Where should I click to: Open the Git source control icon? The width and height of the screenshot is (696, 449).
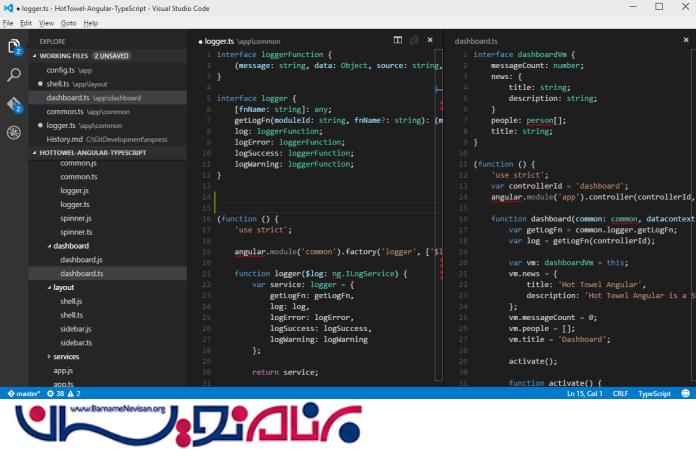[14, 104]
